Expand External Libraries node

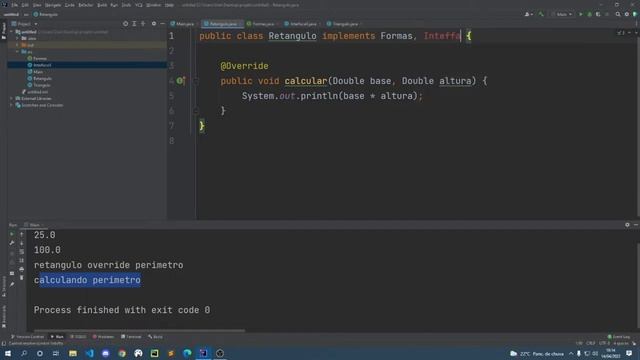(x=11, y=98)
